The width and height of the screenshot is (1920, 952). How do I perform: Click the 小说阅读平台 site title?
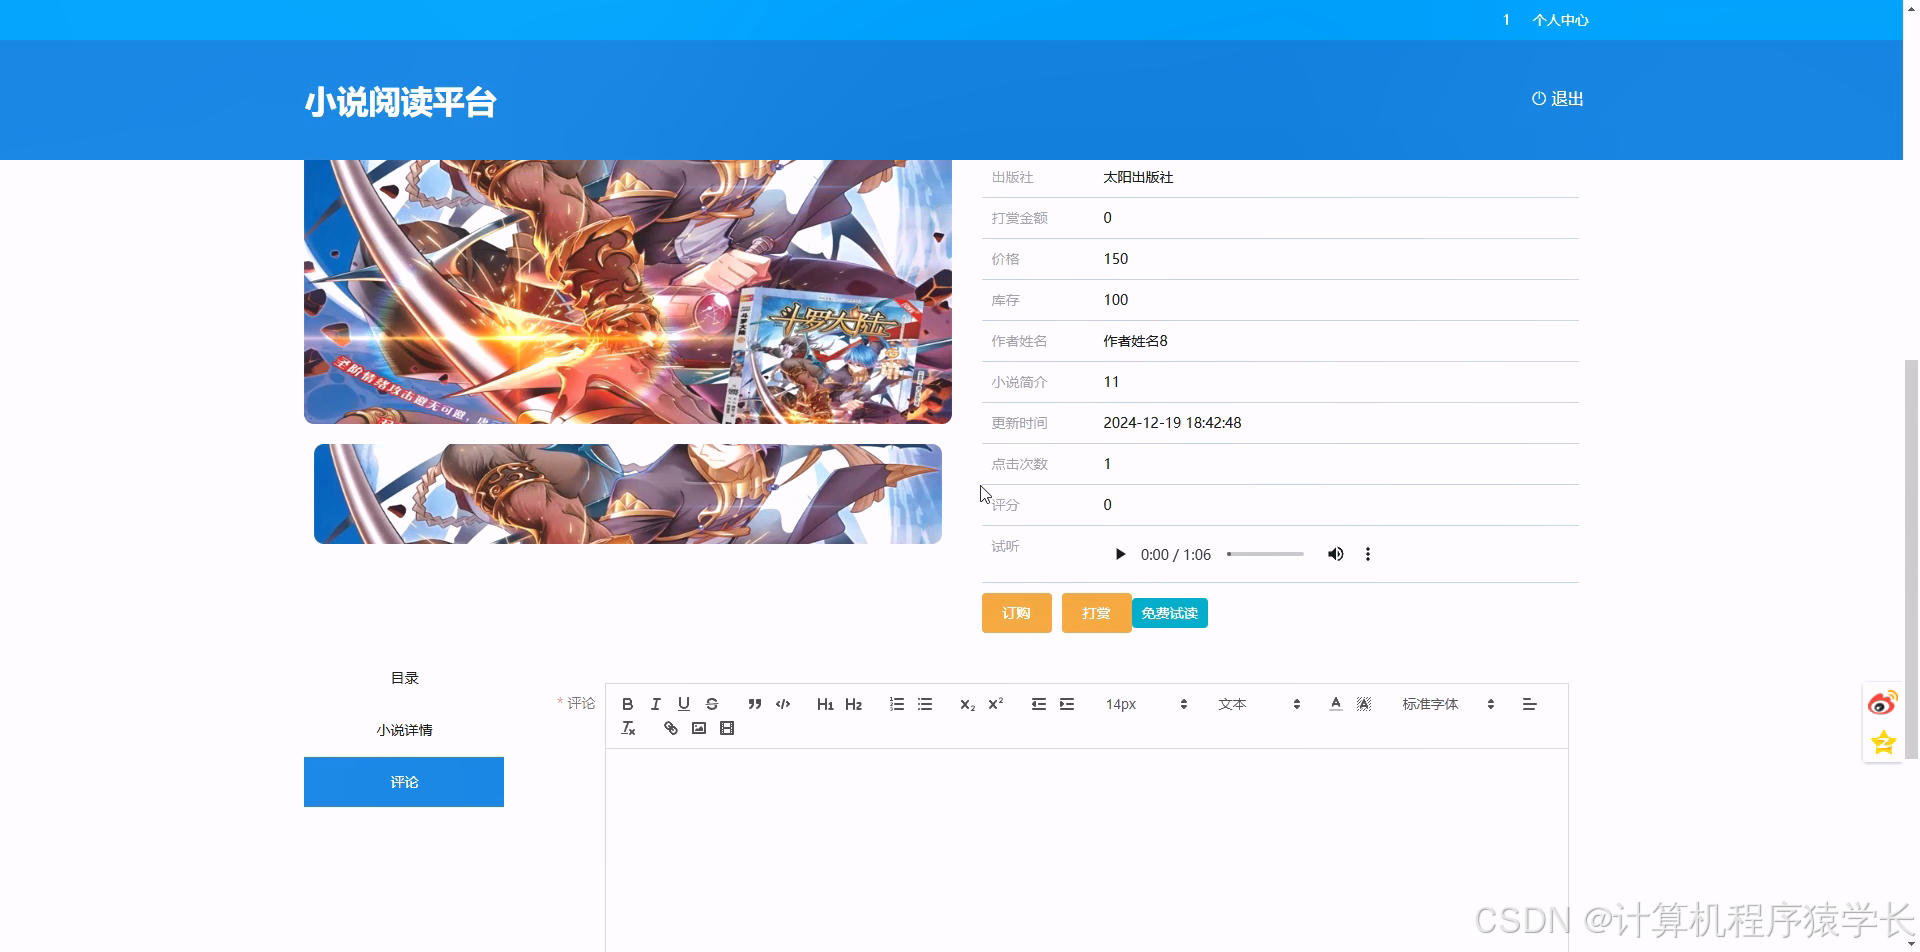400,102
